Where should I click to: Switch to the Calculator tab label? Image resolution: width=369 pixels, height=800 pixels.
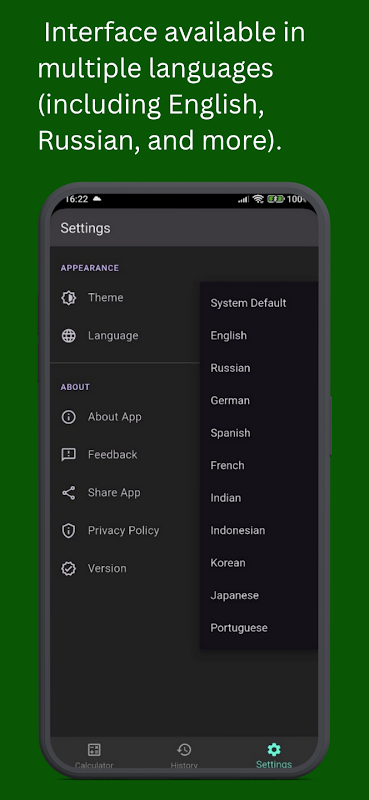94,765
